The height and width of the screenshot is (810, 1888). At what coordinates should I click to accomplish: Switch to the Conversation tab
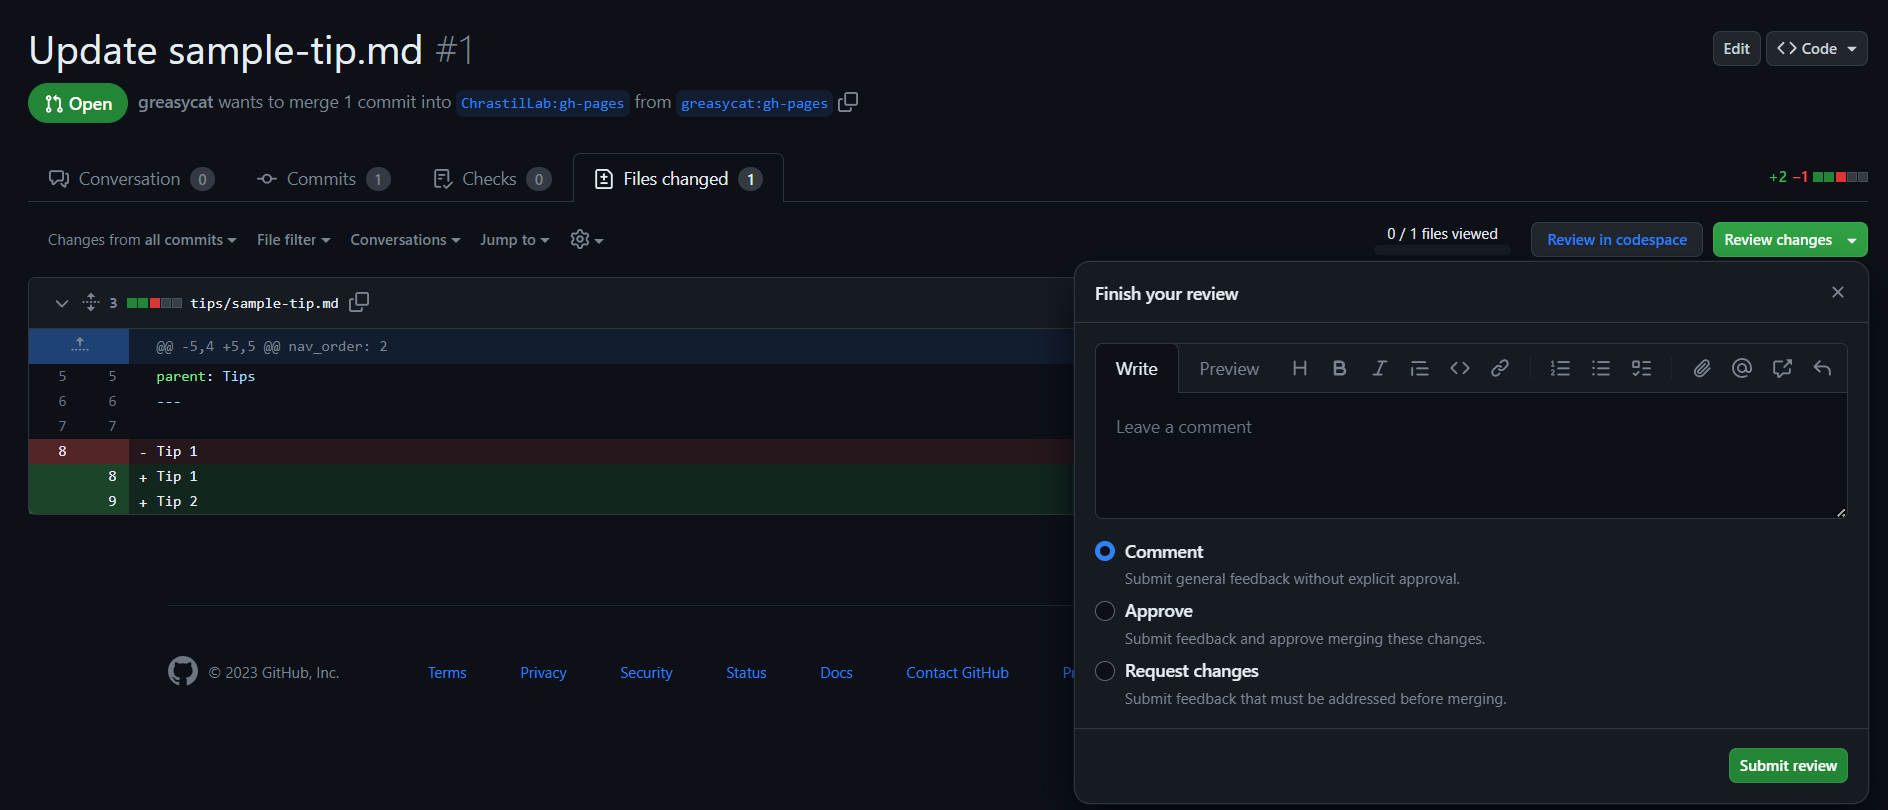(x=131, y=178)
